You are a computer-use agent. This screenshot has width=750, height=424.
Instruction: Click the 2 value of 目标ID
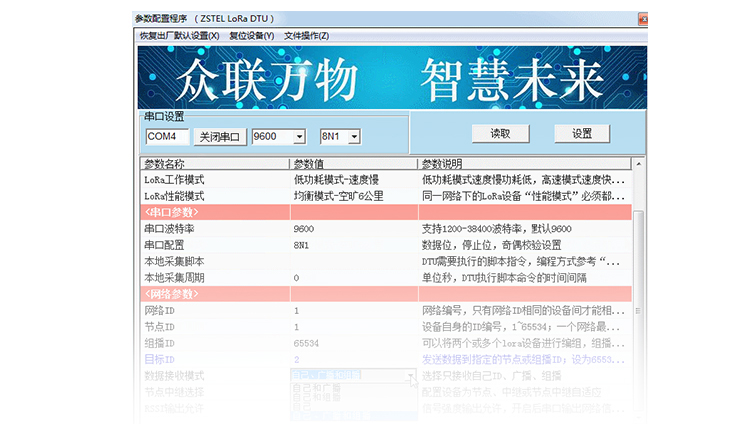(x=297, y=359)
